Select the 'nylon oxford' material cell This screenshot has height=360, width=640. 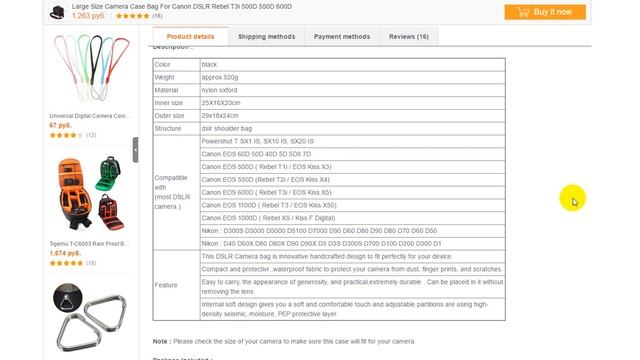(353, 90)
